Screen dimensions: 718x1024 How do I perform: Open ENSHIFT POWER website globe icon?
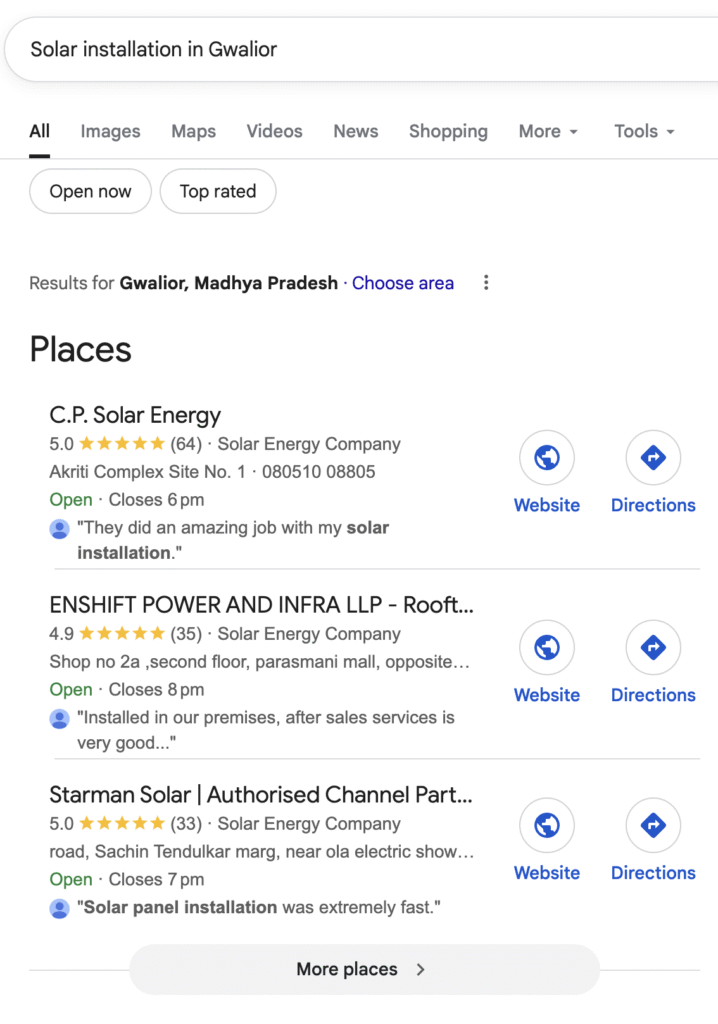click(547, 648)
